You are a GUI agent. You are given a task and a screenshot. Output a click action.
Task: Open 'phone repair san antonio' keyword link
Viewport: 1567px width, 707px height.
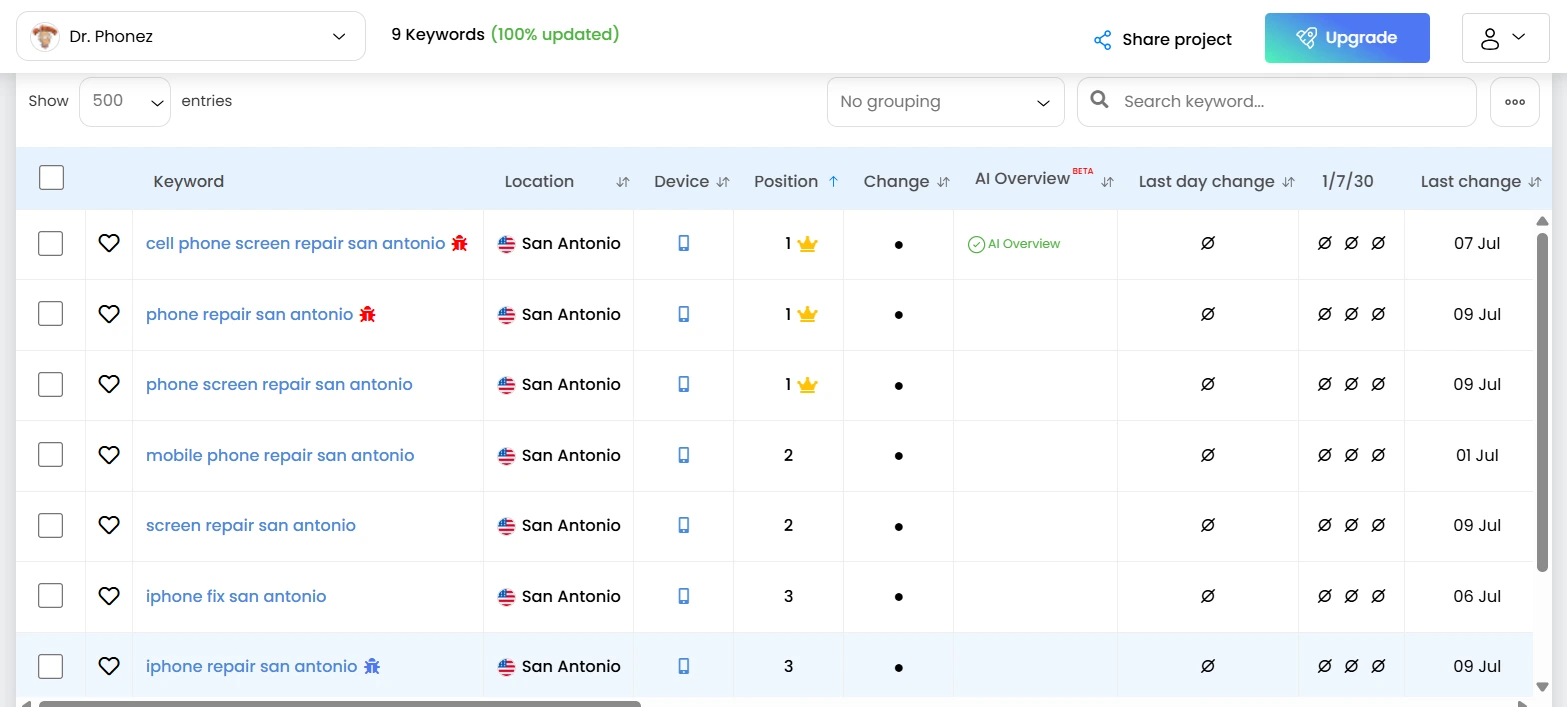tap(249, 314)
